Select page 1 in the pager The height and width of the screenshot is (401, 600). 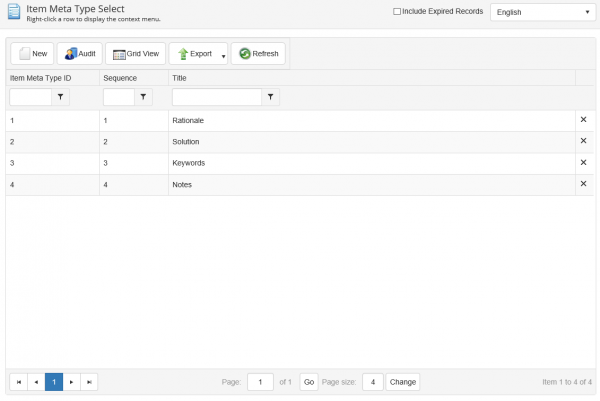coord(54,382)
